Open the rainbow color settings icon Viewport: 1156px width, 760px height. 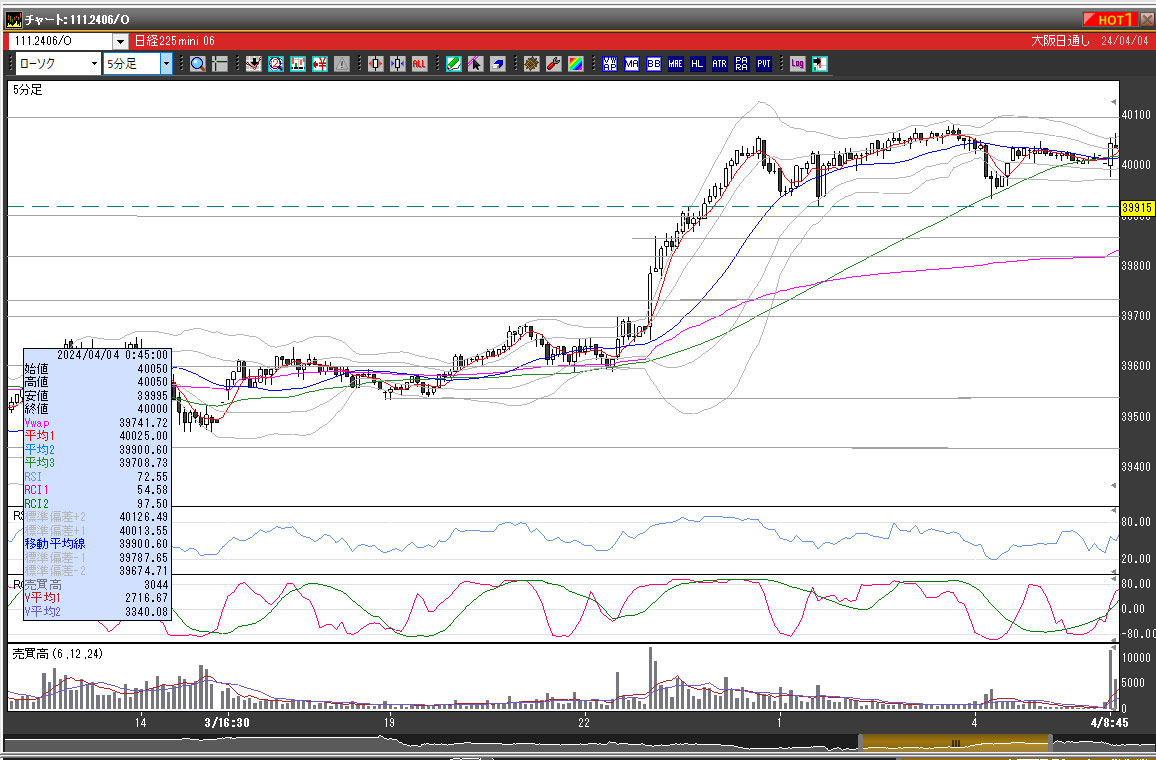pos(576,64)
